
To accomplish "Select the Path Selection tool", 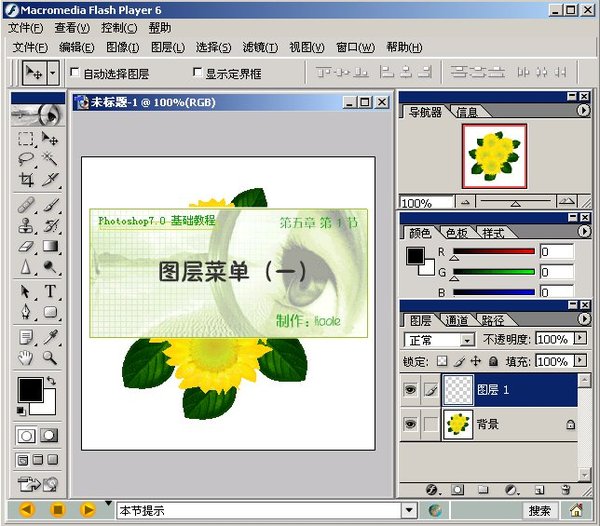I will click(x=26, y=291).
